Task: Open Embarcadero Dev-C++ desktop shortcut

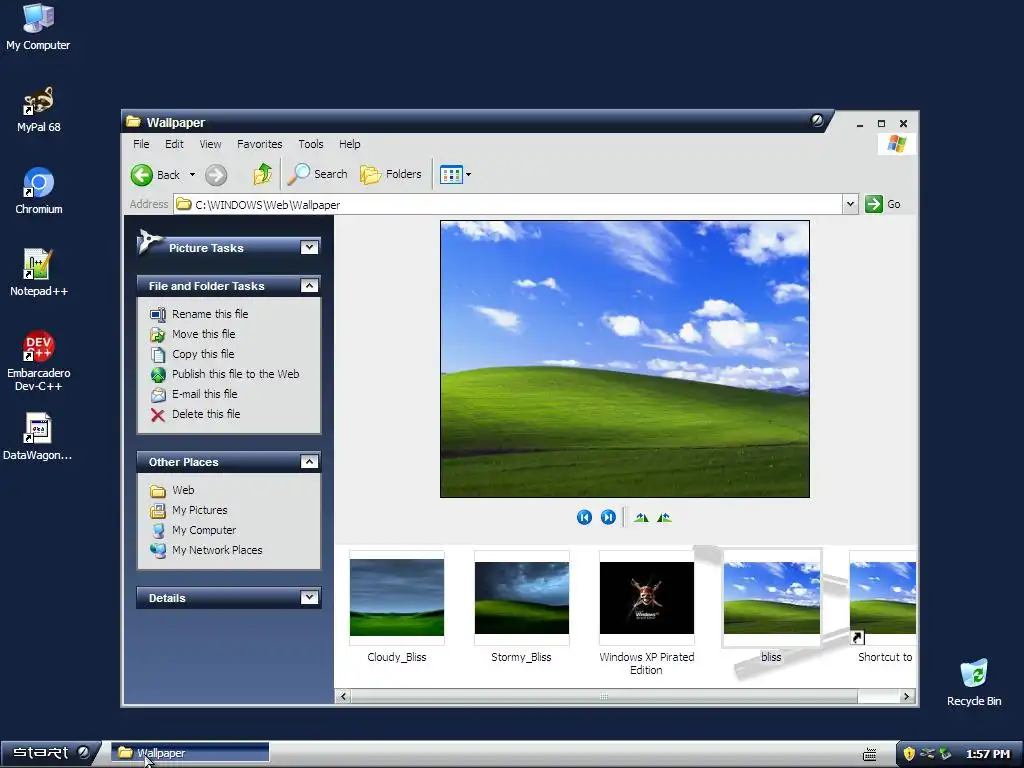Action: coord(39,361)
